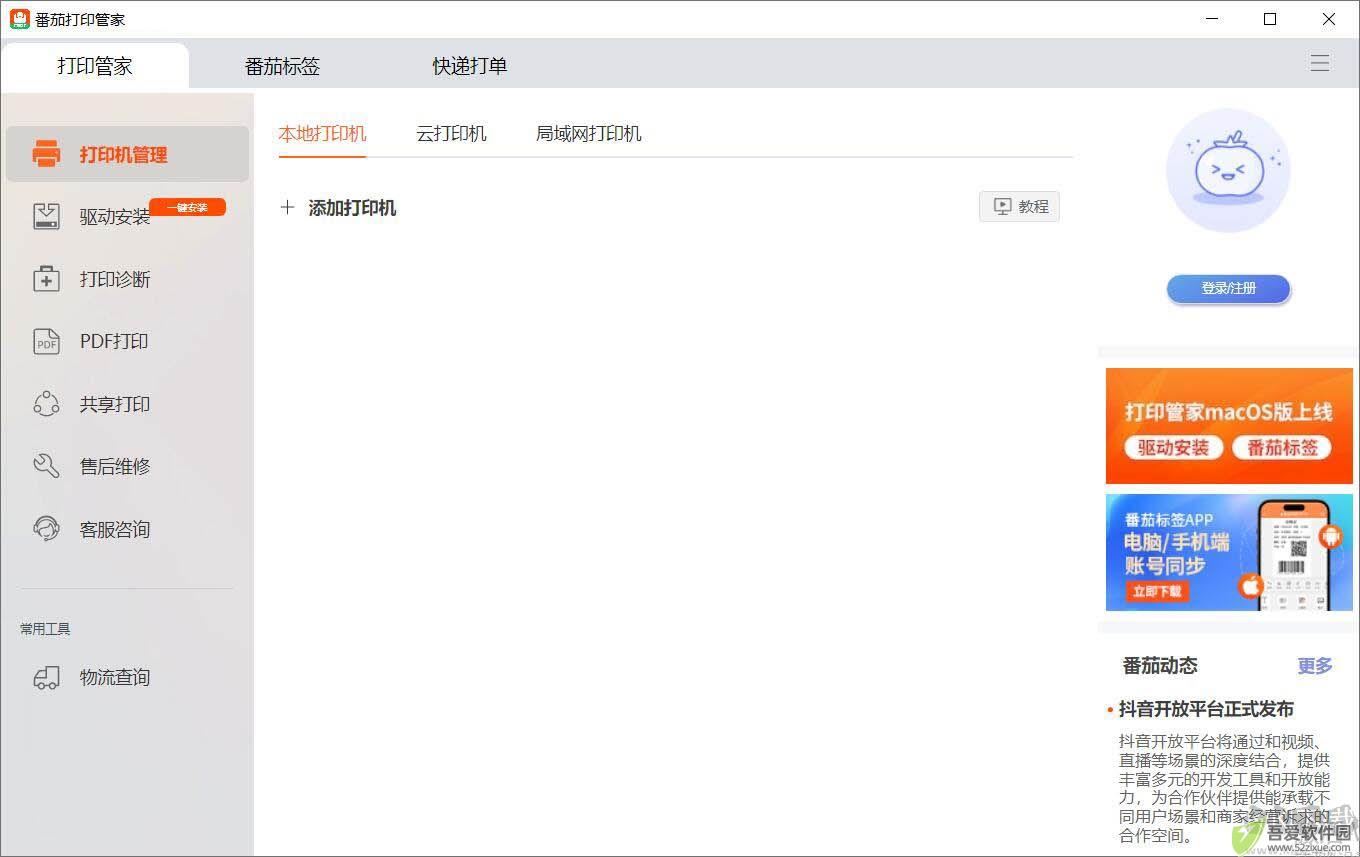Click the 驱动安装 driver install icon
1360x857 pixels.
click(46, 216)
